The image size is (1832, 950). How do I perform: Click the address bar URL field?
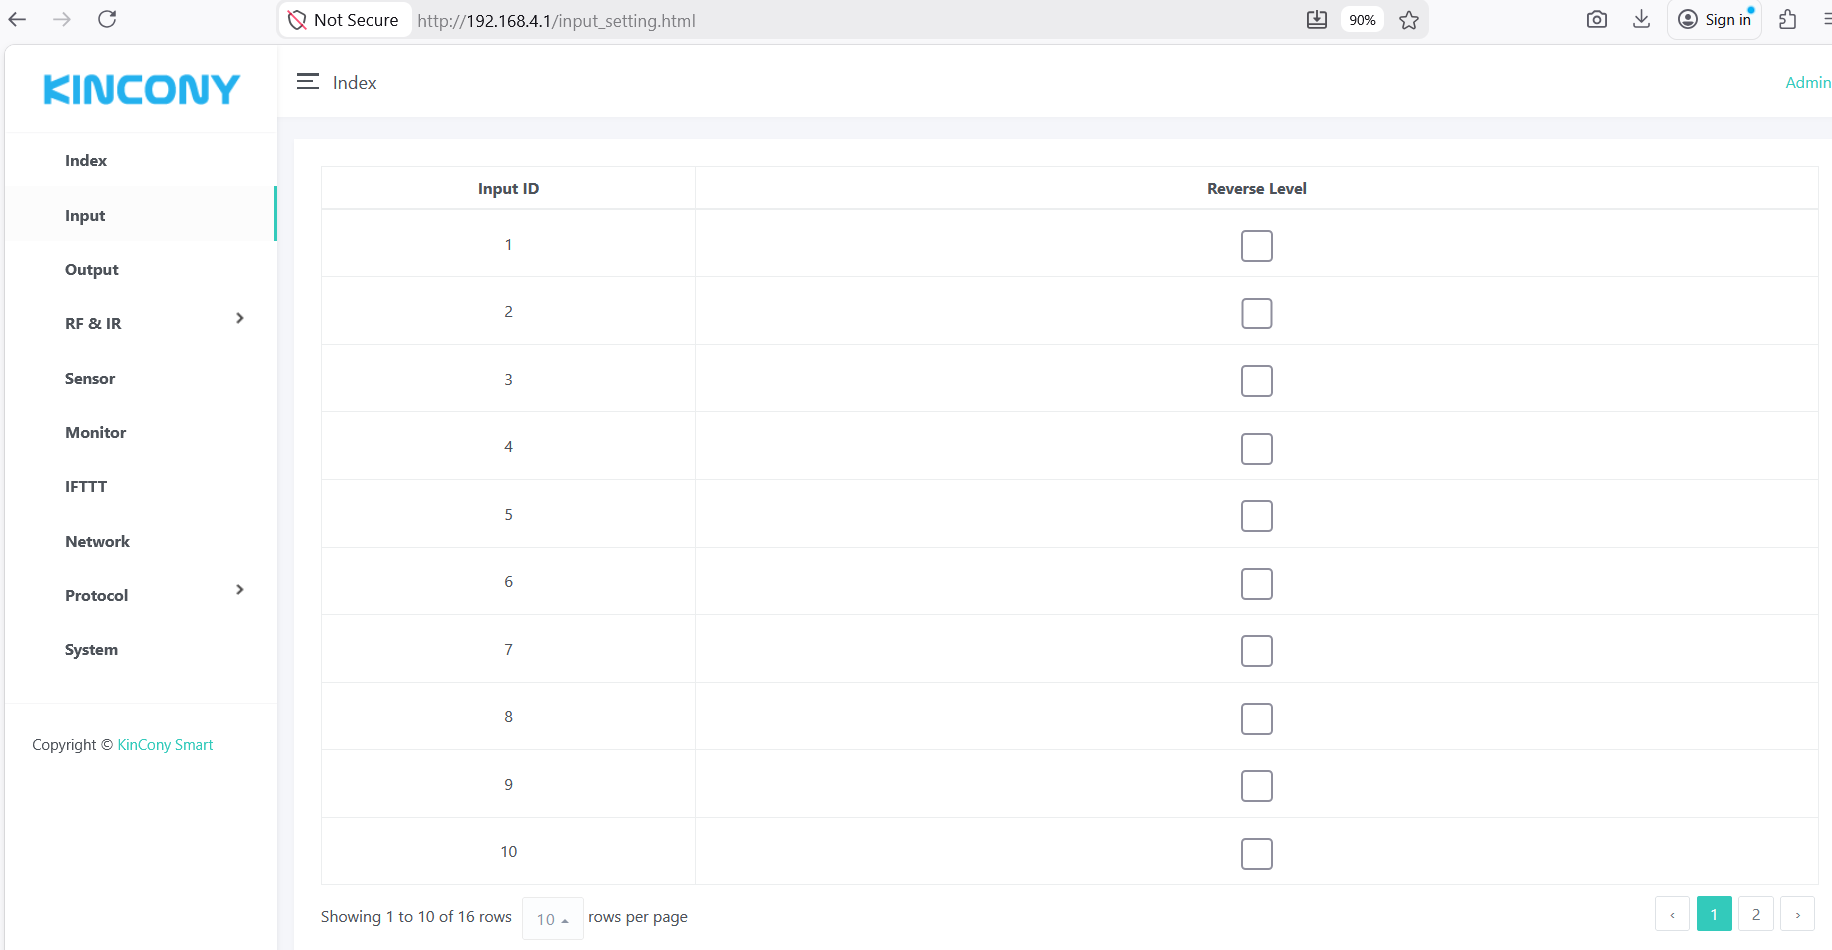point(800,20)
